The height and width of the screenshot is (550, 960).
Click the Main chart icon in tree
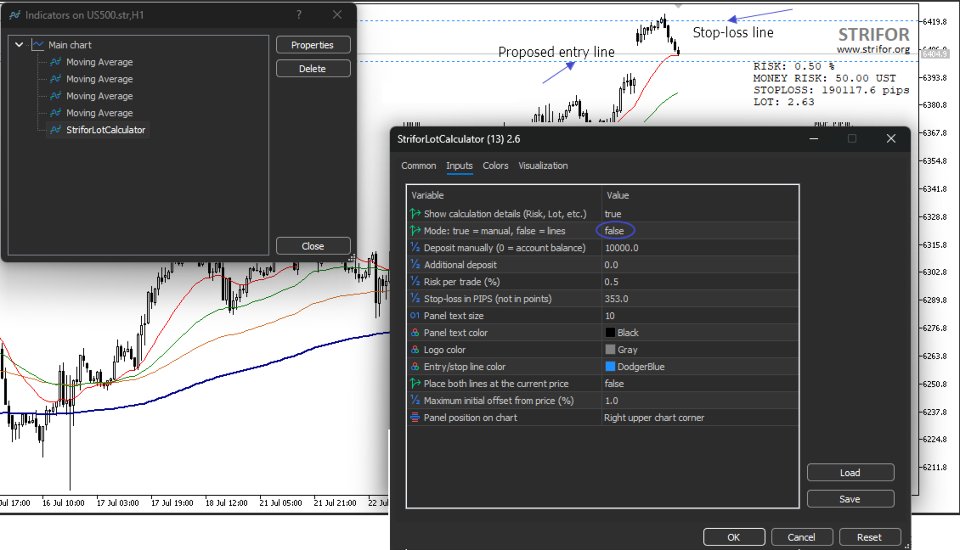(38, 45)
